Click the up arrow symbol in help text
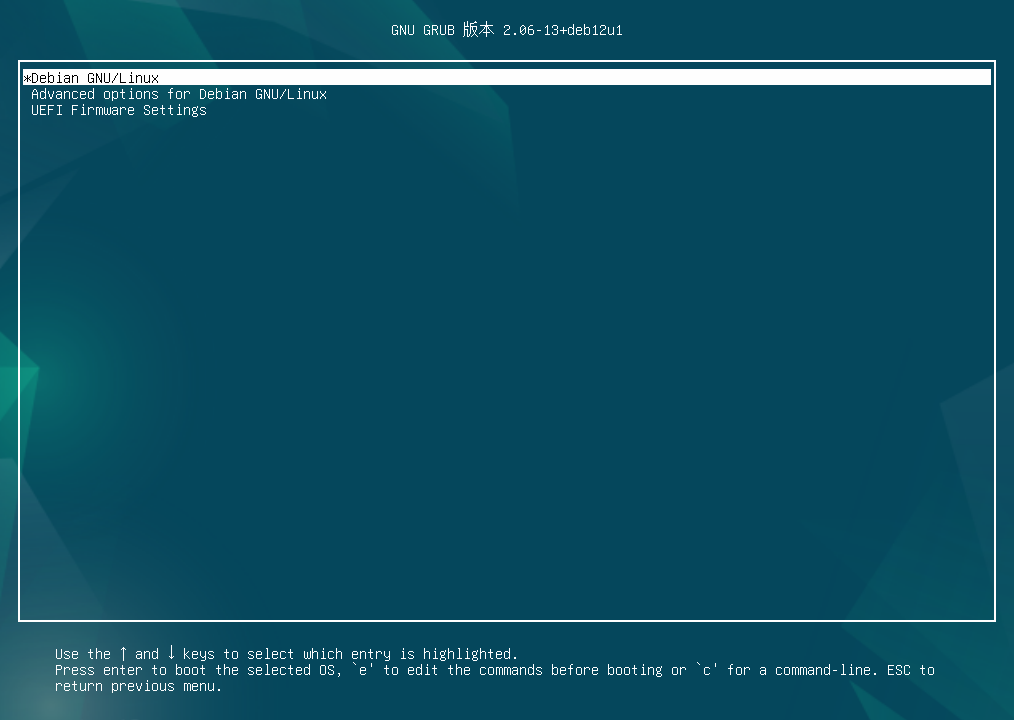The image size is (1014, 720). 123,653
